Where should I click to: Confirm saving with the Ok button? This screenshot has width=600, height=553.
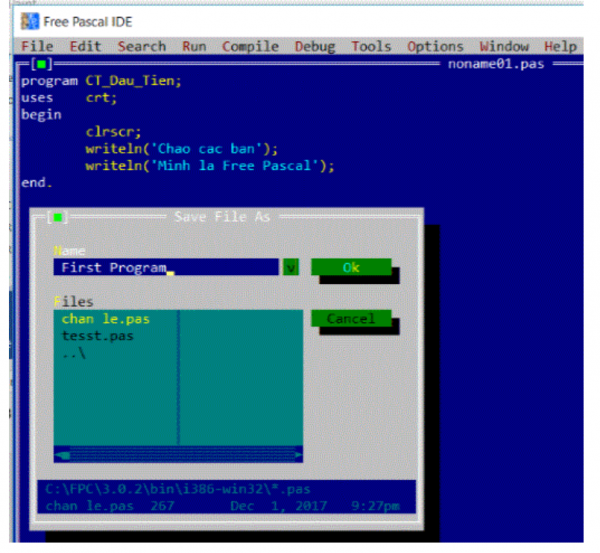(351, 267)
